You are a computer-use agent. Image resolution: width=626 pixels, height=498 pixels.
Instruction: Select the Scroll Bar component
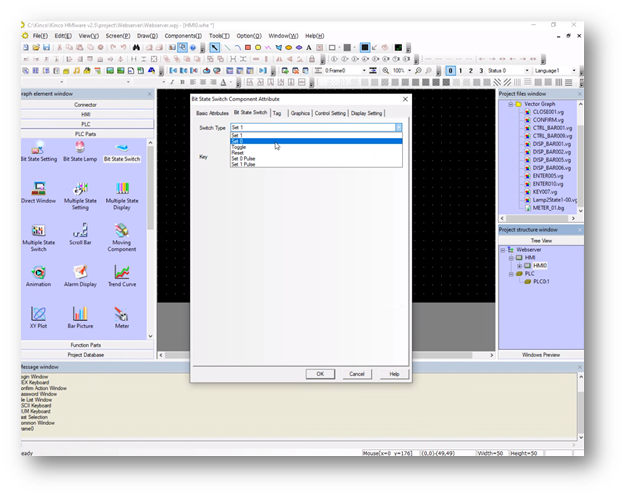(x=80, y=232)
